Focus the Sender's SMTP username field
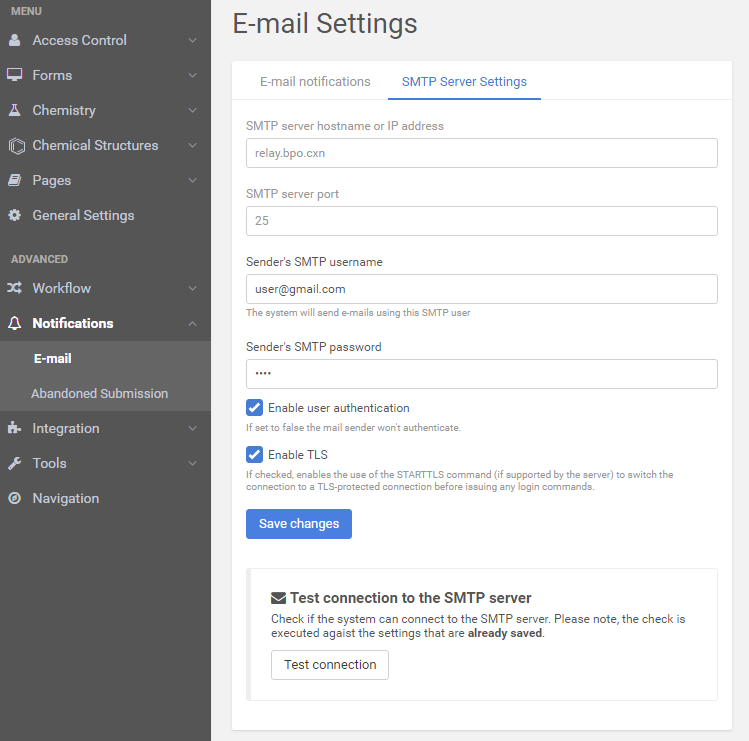Image resolution: width=749 pixels, height=741 pixels. 481,289
